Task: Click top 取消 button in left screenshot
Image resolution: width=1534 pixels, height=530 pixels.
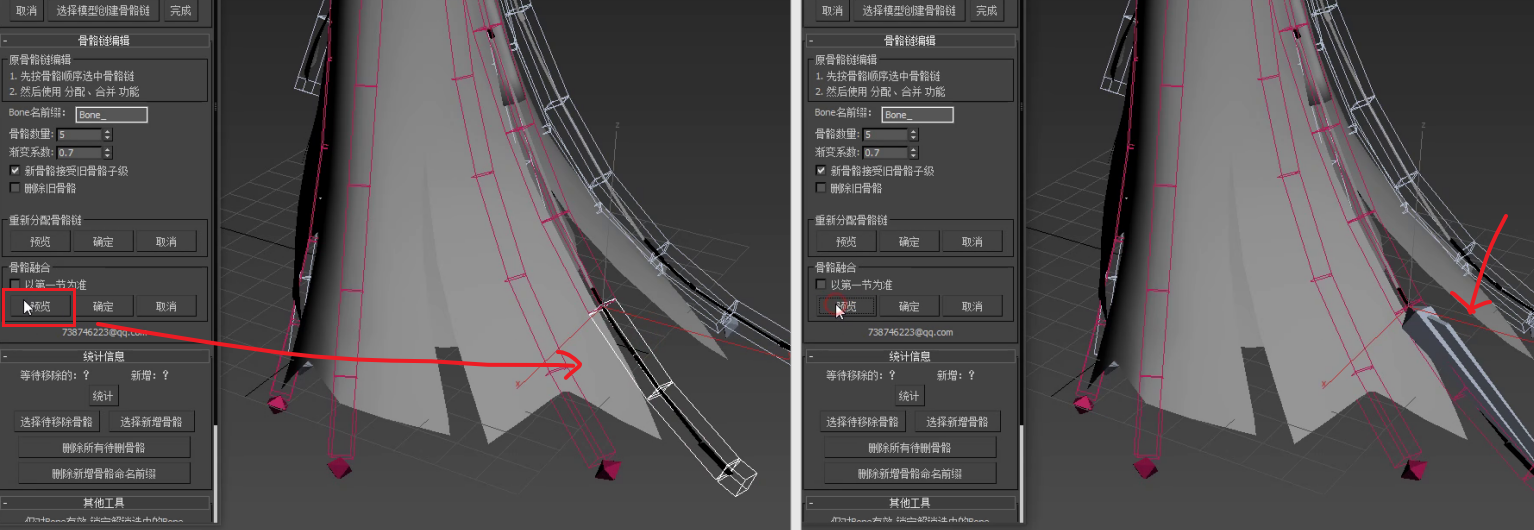Action: (25, 10)
